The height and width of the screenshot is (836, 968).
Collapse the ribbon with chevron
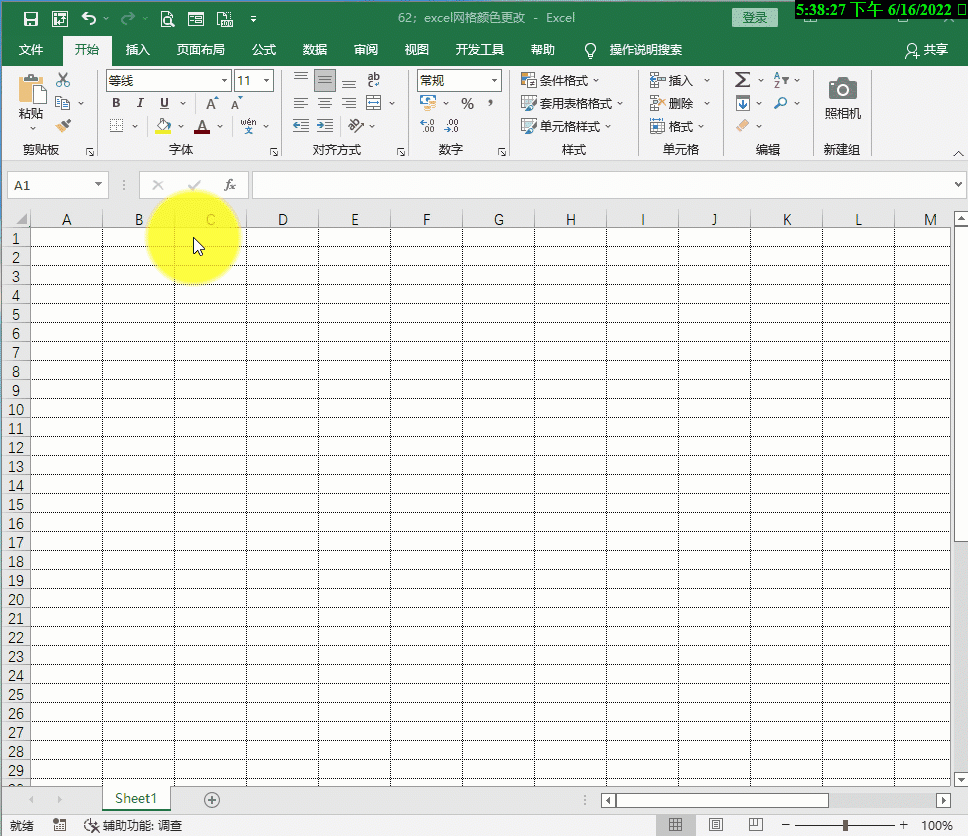[x=958, y=153]
